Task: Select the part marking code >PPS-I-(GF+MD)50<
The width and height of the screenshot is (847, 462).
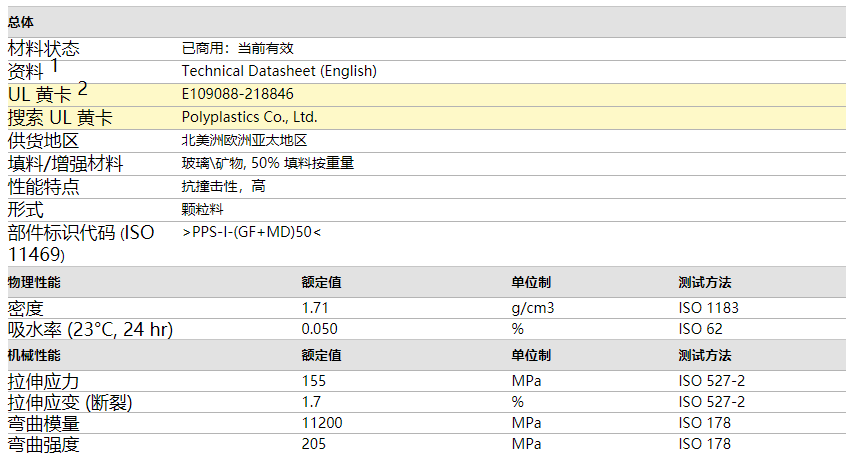Action: tap(252, 232)
